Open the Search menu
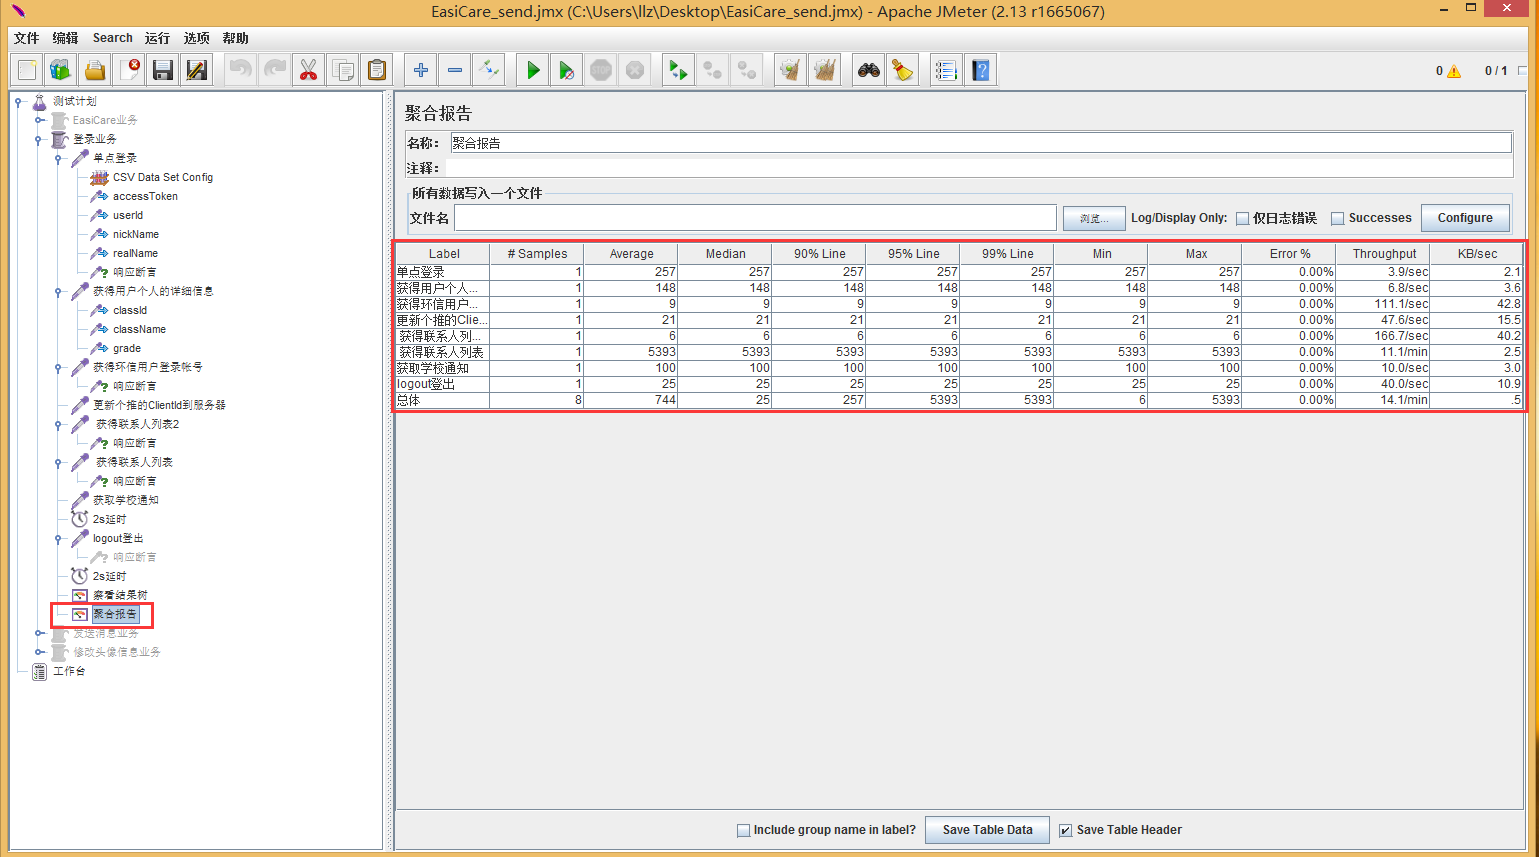Screen dimensions: 1539x857 pos(112,38)
